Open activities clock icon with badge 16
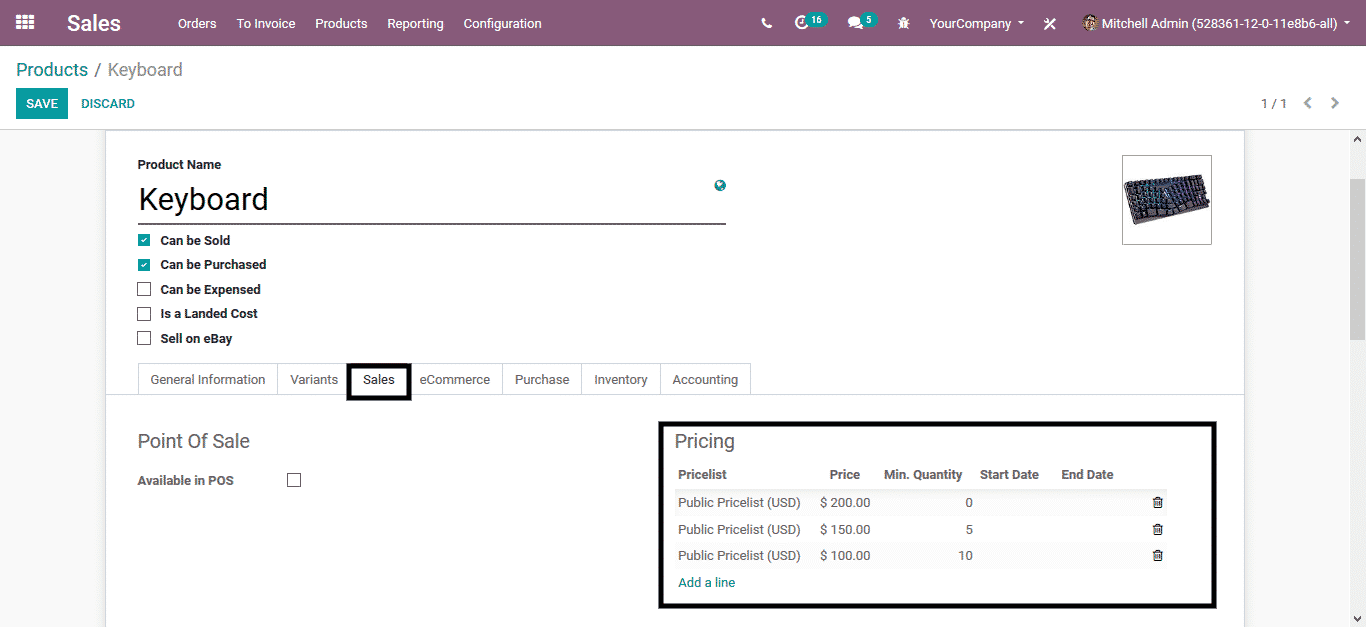Viewport: 1366px width, 627px height. point(802,23)
